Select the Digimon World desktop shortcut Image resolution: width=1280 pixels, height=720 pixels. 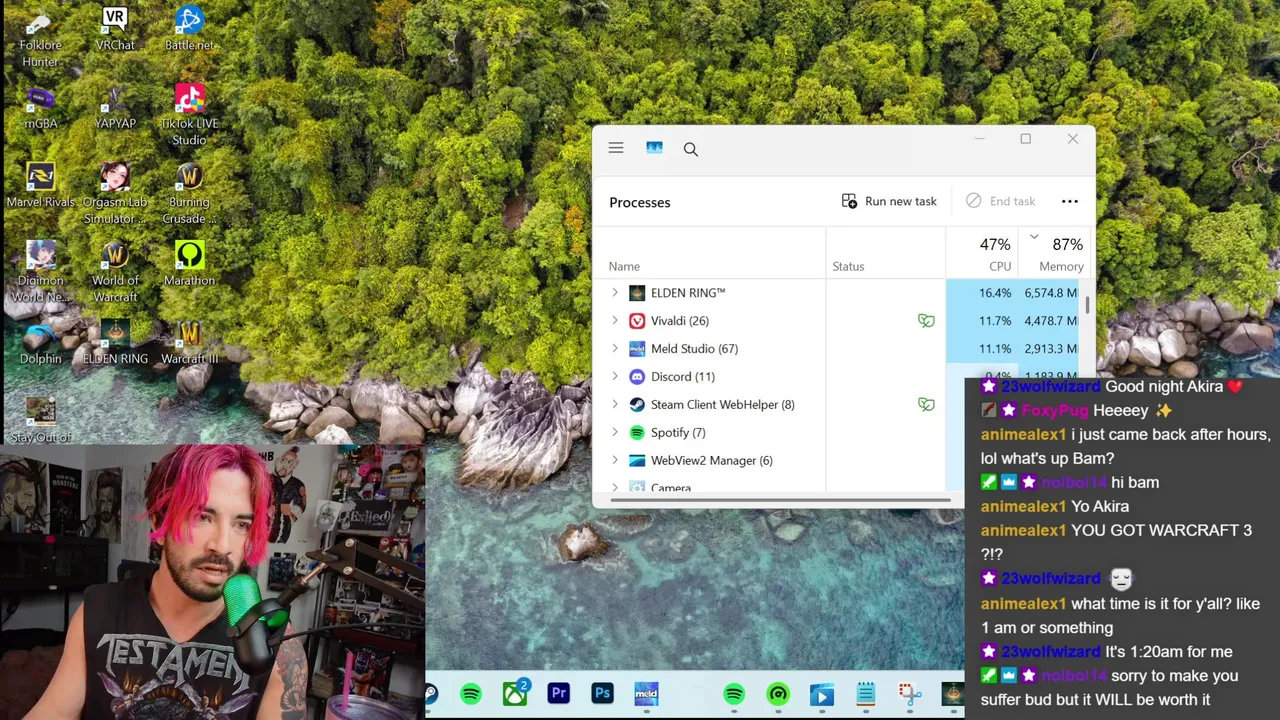[x=40, y=272]
